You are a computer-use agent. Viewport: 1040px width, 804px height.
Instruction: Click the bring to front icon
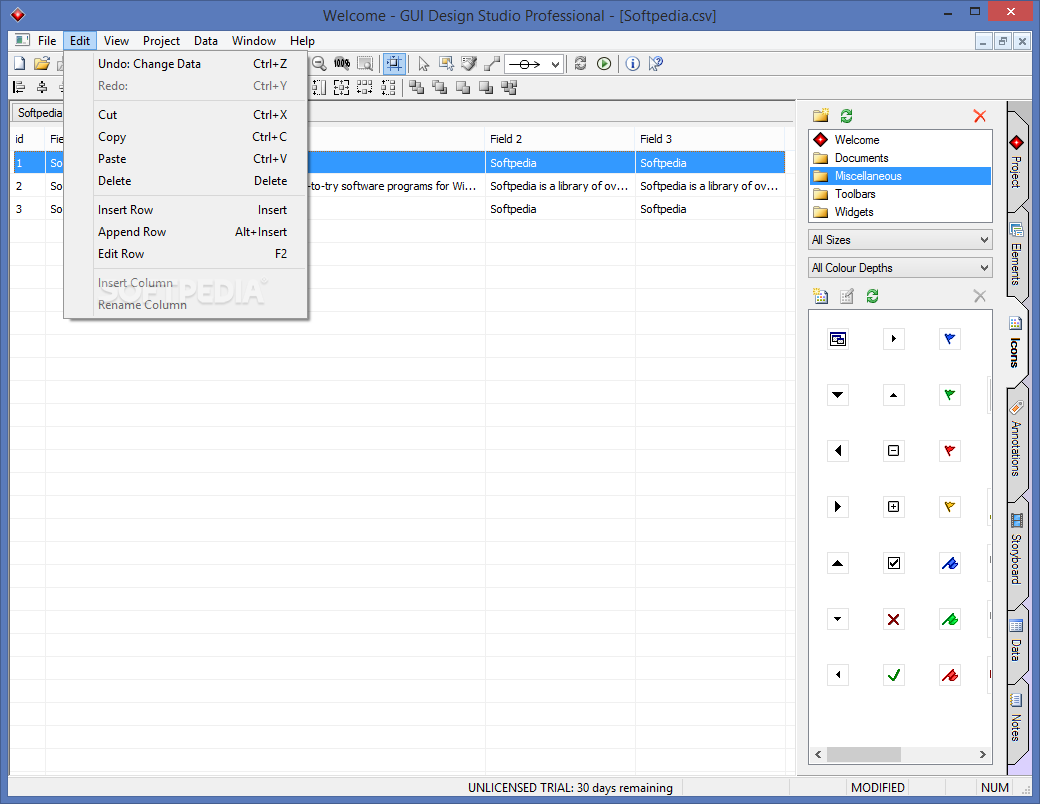[417, 87]
